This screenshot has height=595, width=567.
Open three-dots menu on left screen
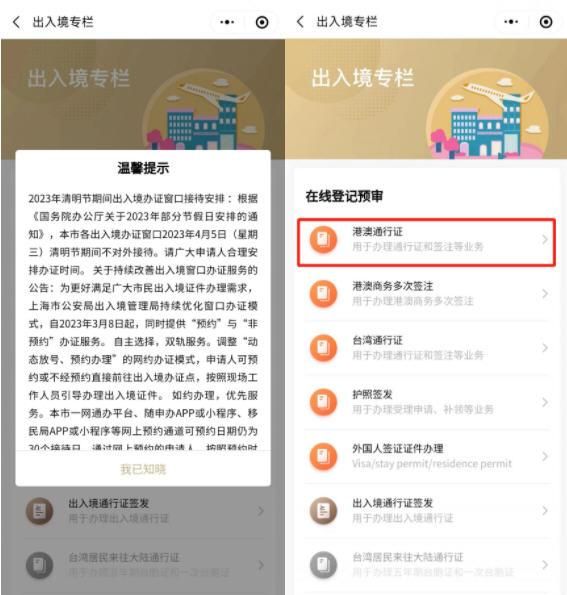227,22
